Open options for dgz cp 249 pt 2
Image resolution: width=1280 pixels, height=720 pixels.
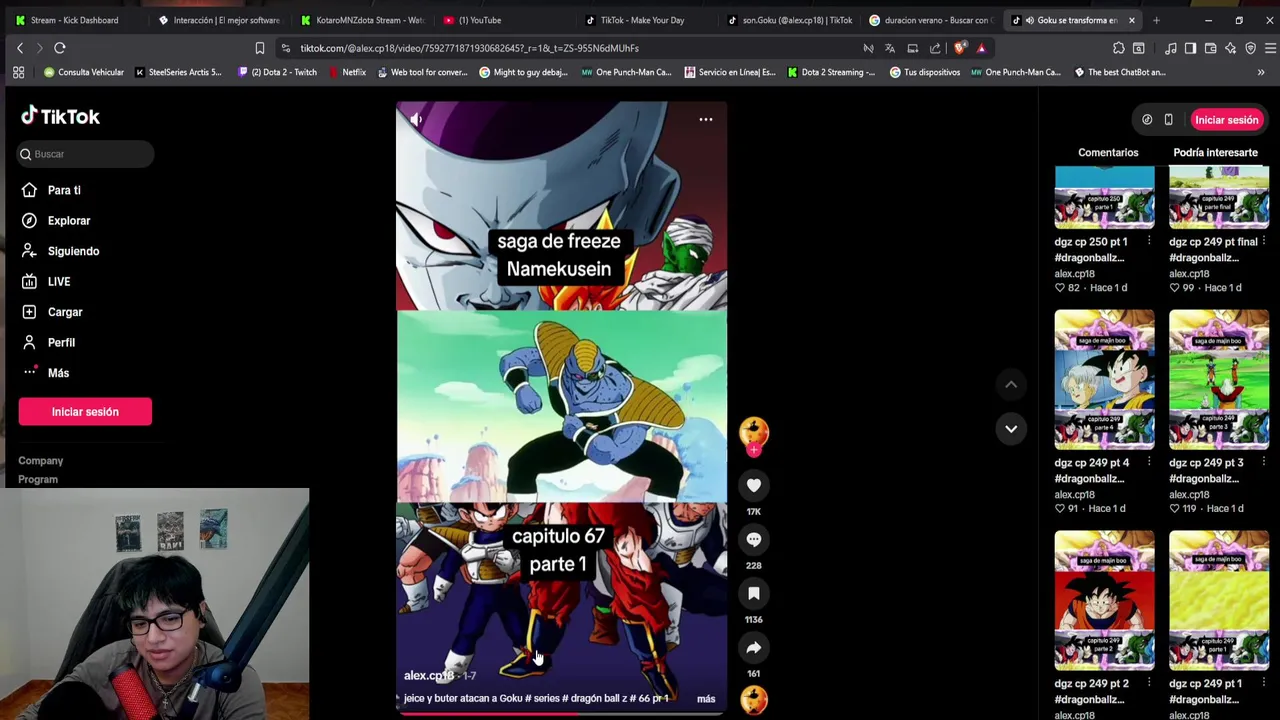(1149, 684)
